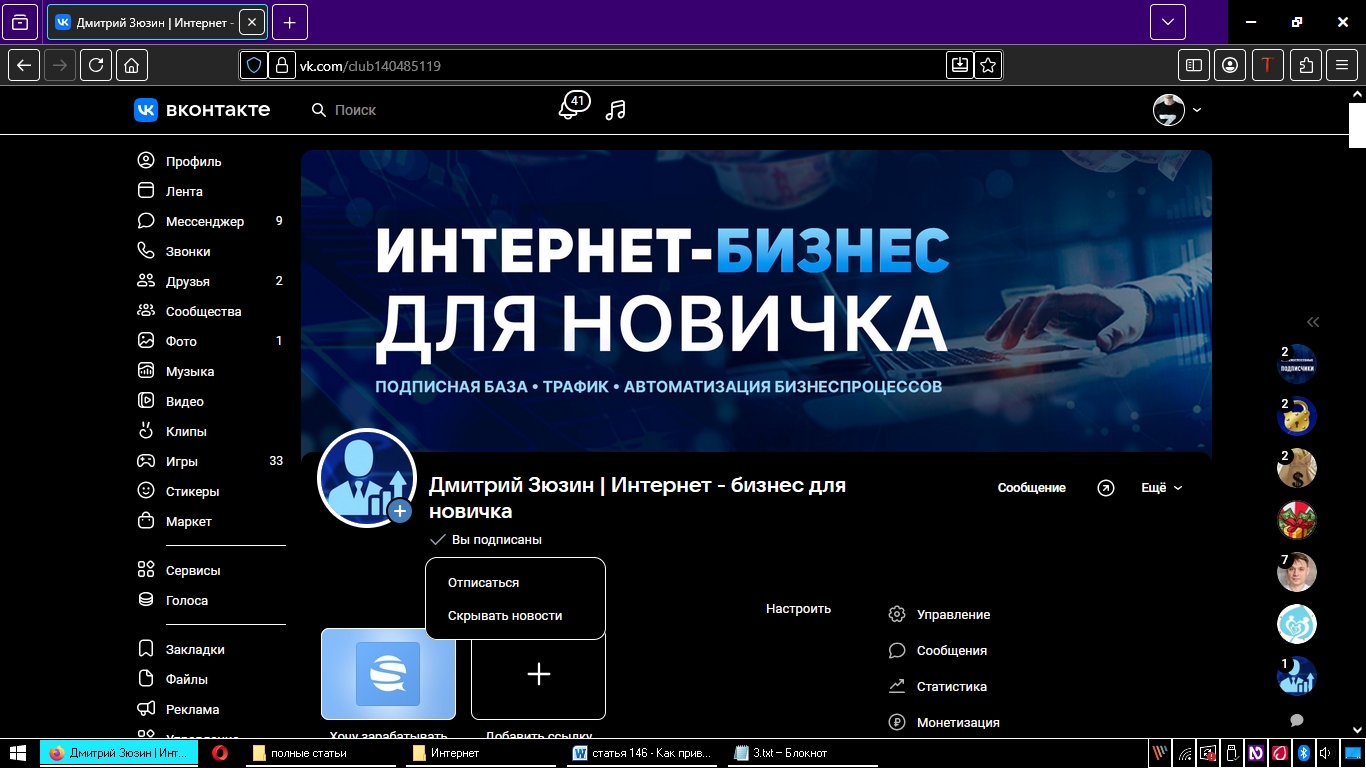The image size is (1366, 768).
Task: Select Отписаться from the open menu
Action: point(483,582)
